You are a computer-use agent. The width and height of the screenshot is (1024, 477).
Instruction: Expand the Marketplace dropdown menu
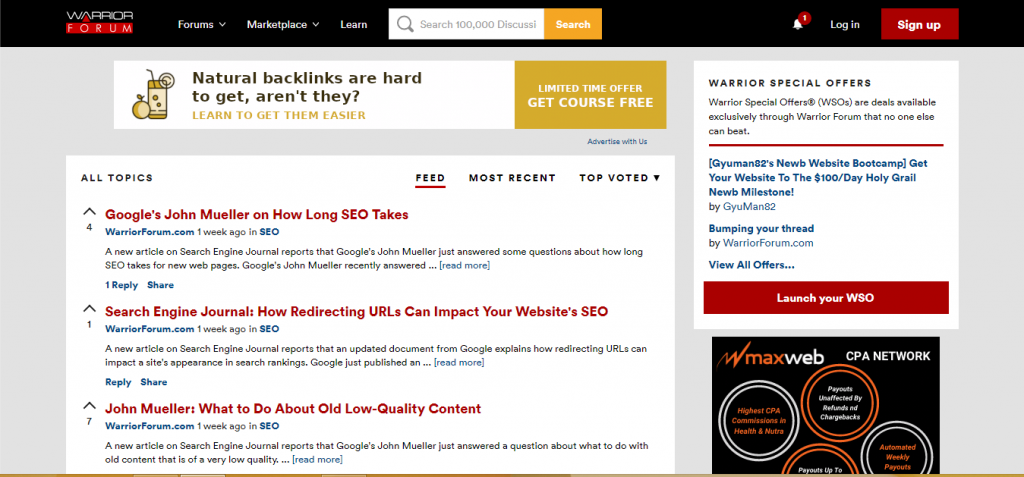coord(283,24)
